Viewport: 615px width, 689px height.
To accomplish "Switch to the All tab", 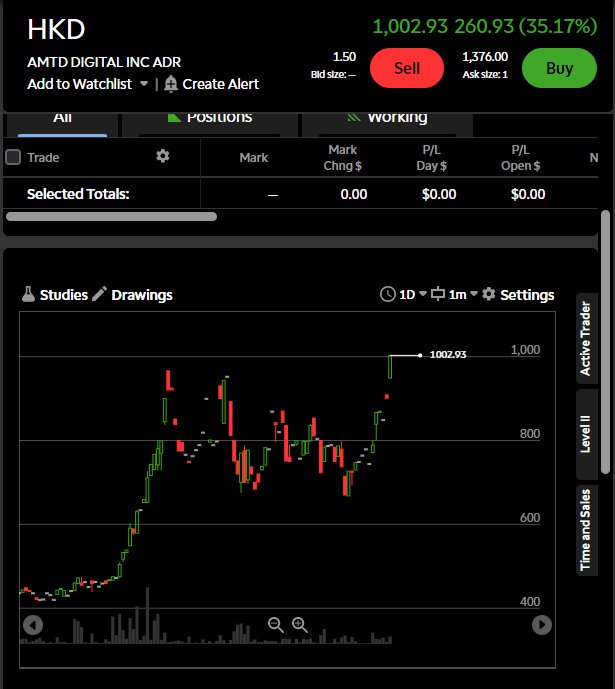I will [62, 123].
